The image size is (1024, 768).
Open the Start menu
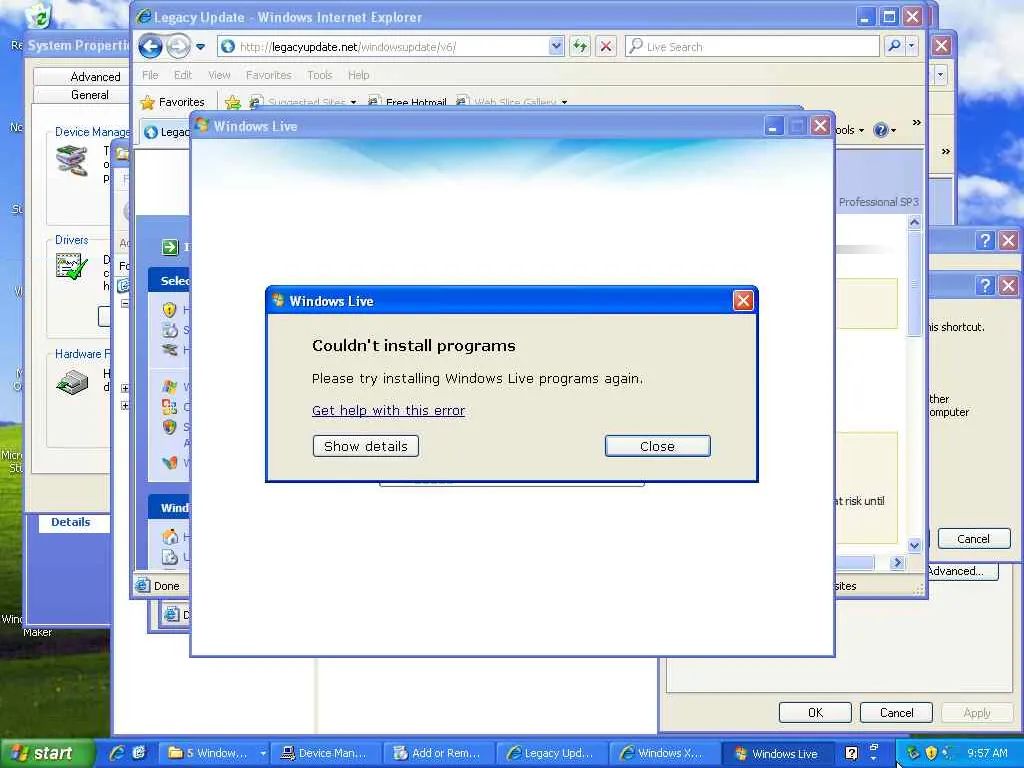coord(47,753)
